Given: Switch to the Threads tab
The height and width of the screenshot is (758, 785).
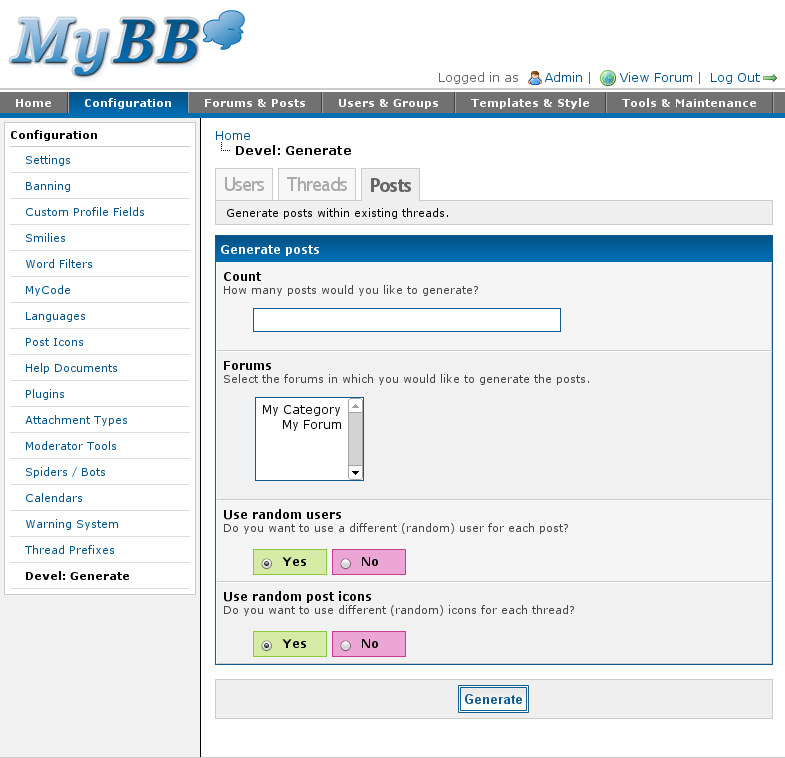Looking at the screenshot, I should 317,185.
